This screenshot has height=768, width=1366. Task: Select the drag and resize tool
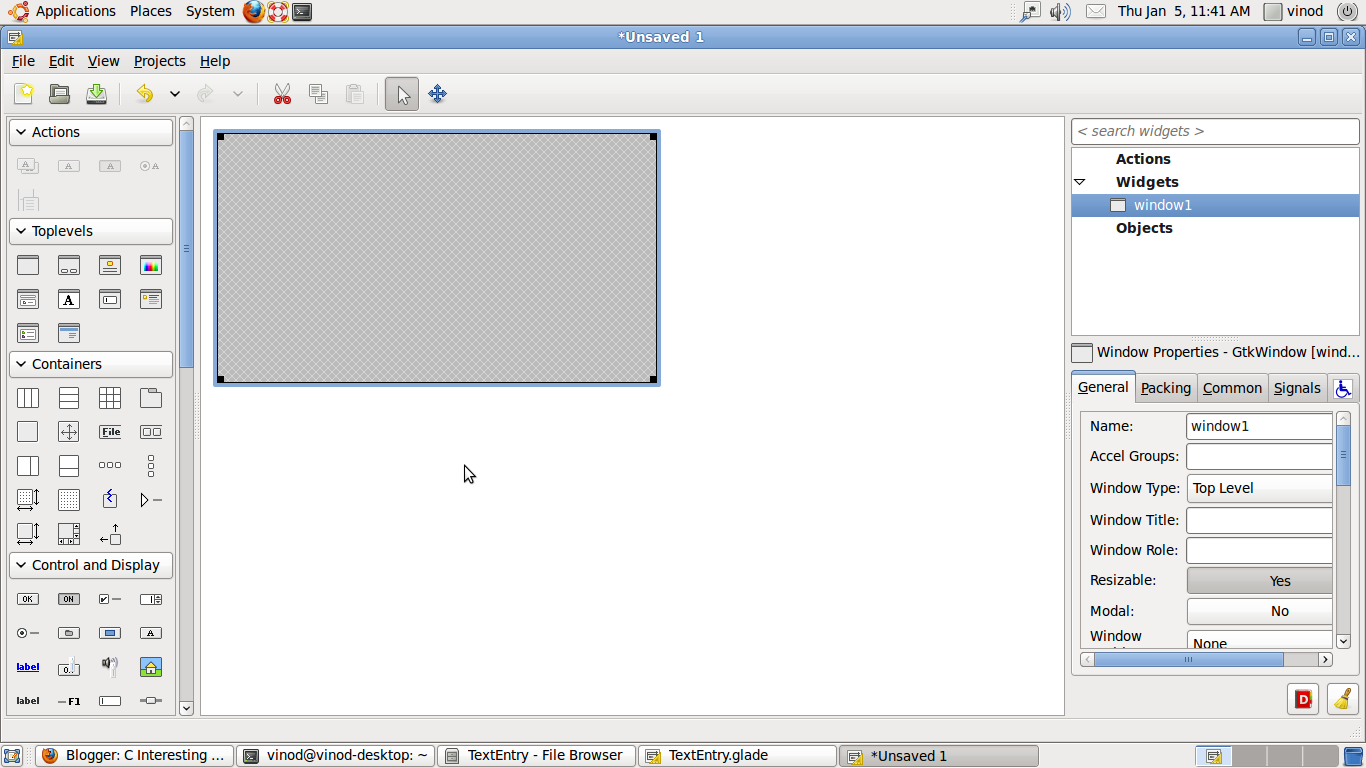click(437, 93)
